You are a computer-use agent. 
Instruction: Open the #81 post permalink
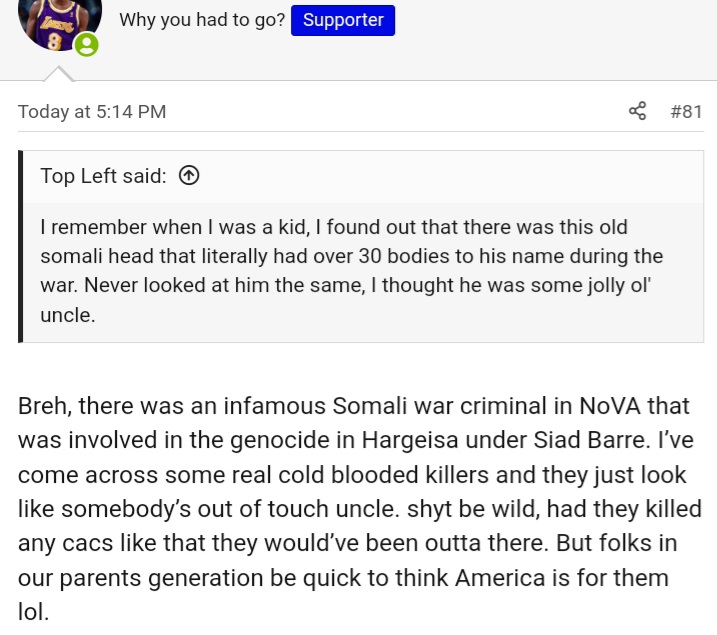pos(686,112)
